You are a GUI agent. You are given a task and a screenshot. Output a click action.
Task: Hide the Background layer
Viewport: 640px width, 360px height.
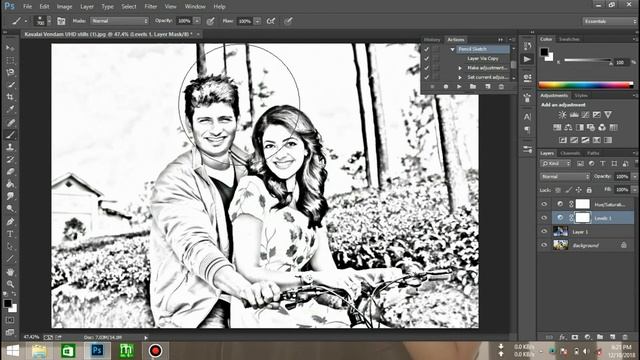pos(544,245)
